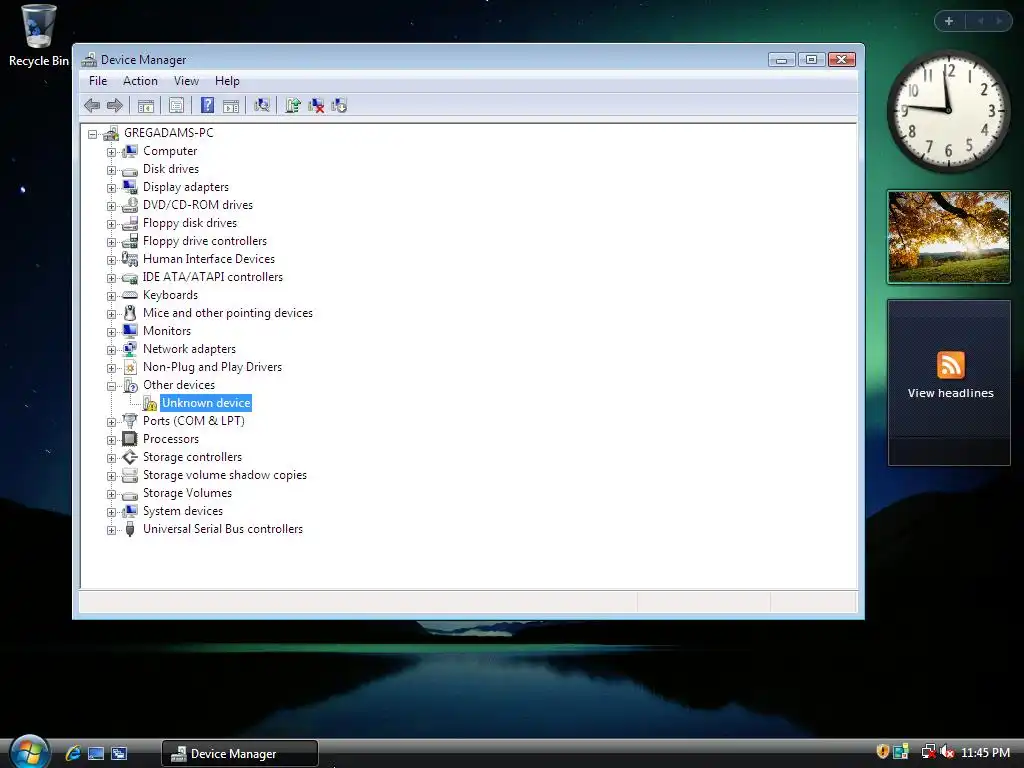Click Update Driver Software toolbar icon
This screenshot has height=768, width=1024.
tap(293, 105)
